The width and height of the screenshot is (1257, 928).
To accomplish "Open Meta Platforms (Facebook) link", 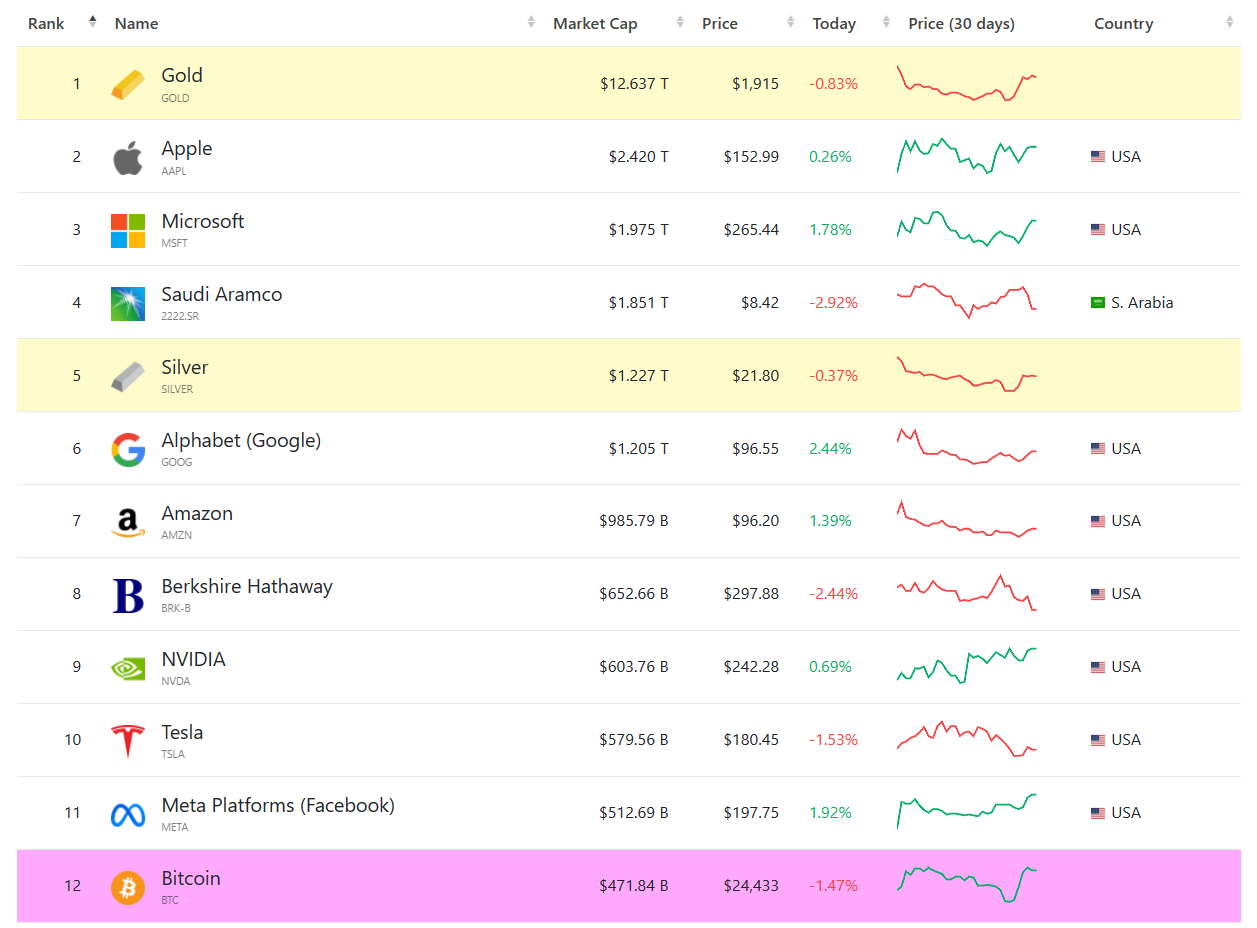I will pyautogui.click(x=278, y=806).
